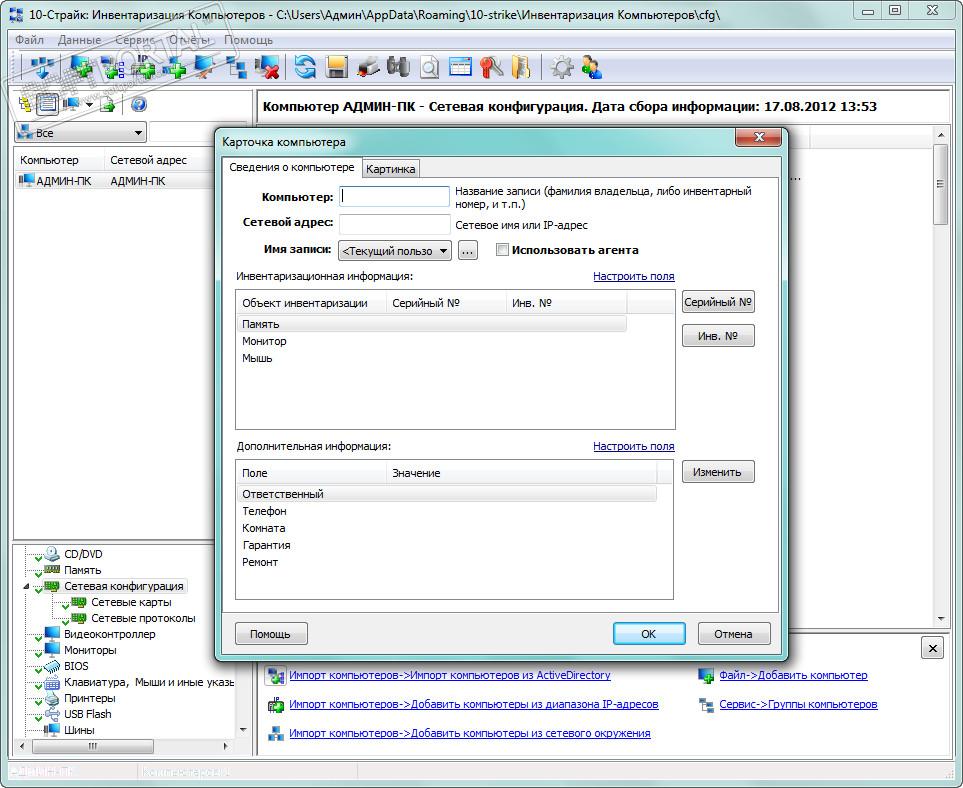Click Настроить поля link for inventory information

tap(634, 276)
